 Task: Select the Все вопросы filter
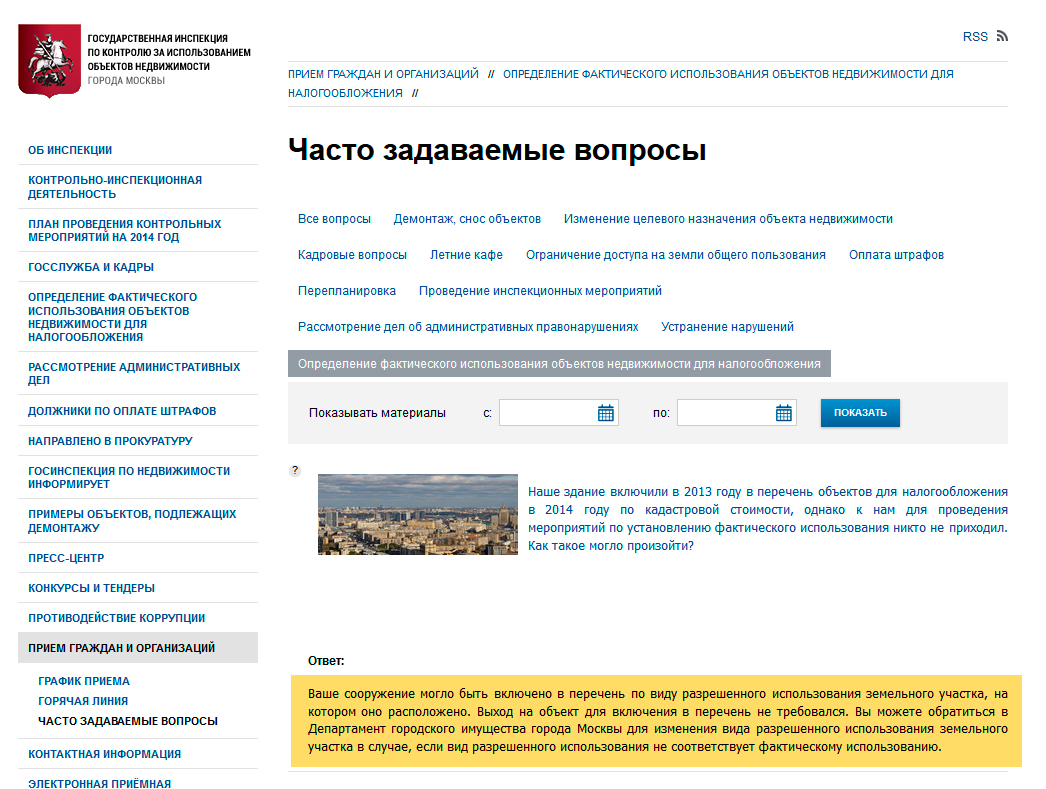pos(334,219)
